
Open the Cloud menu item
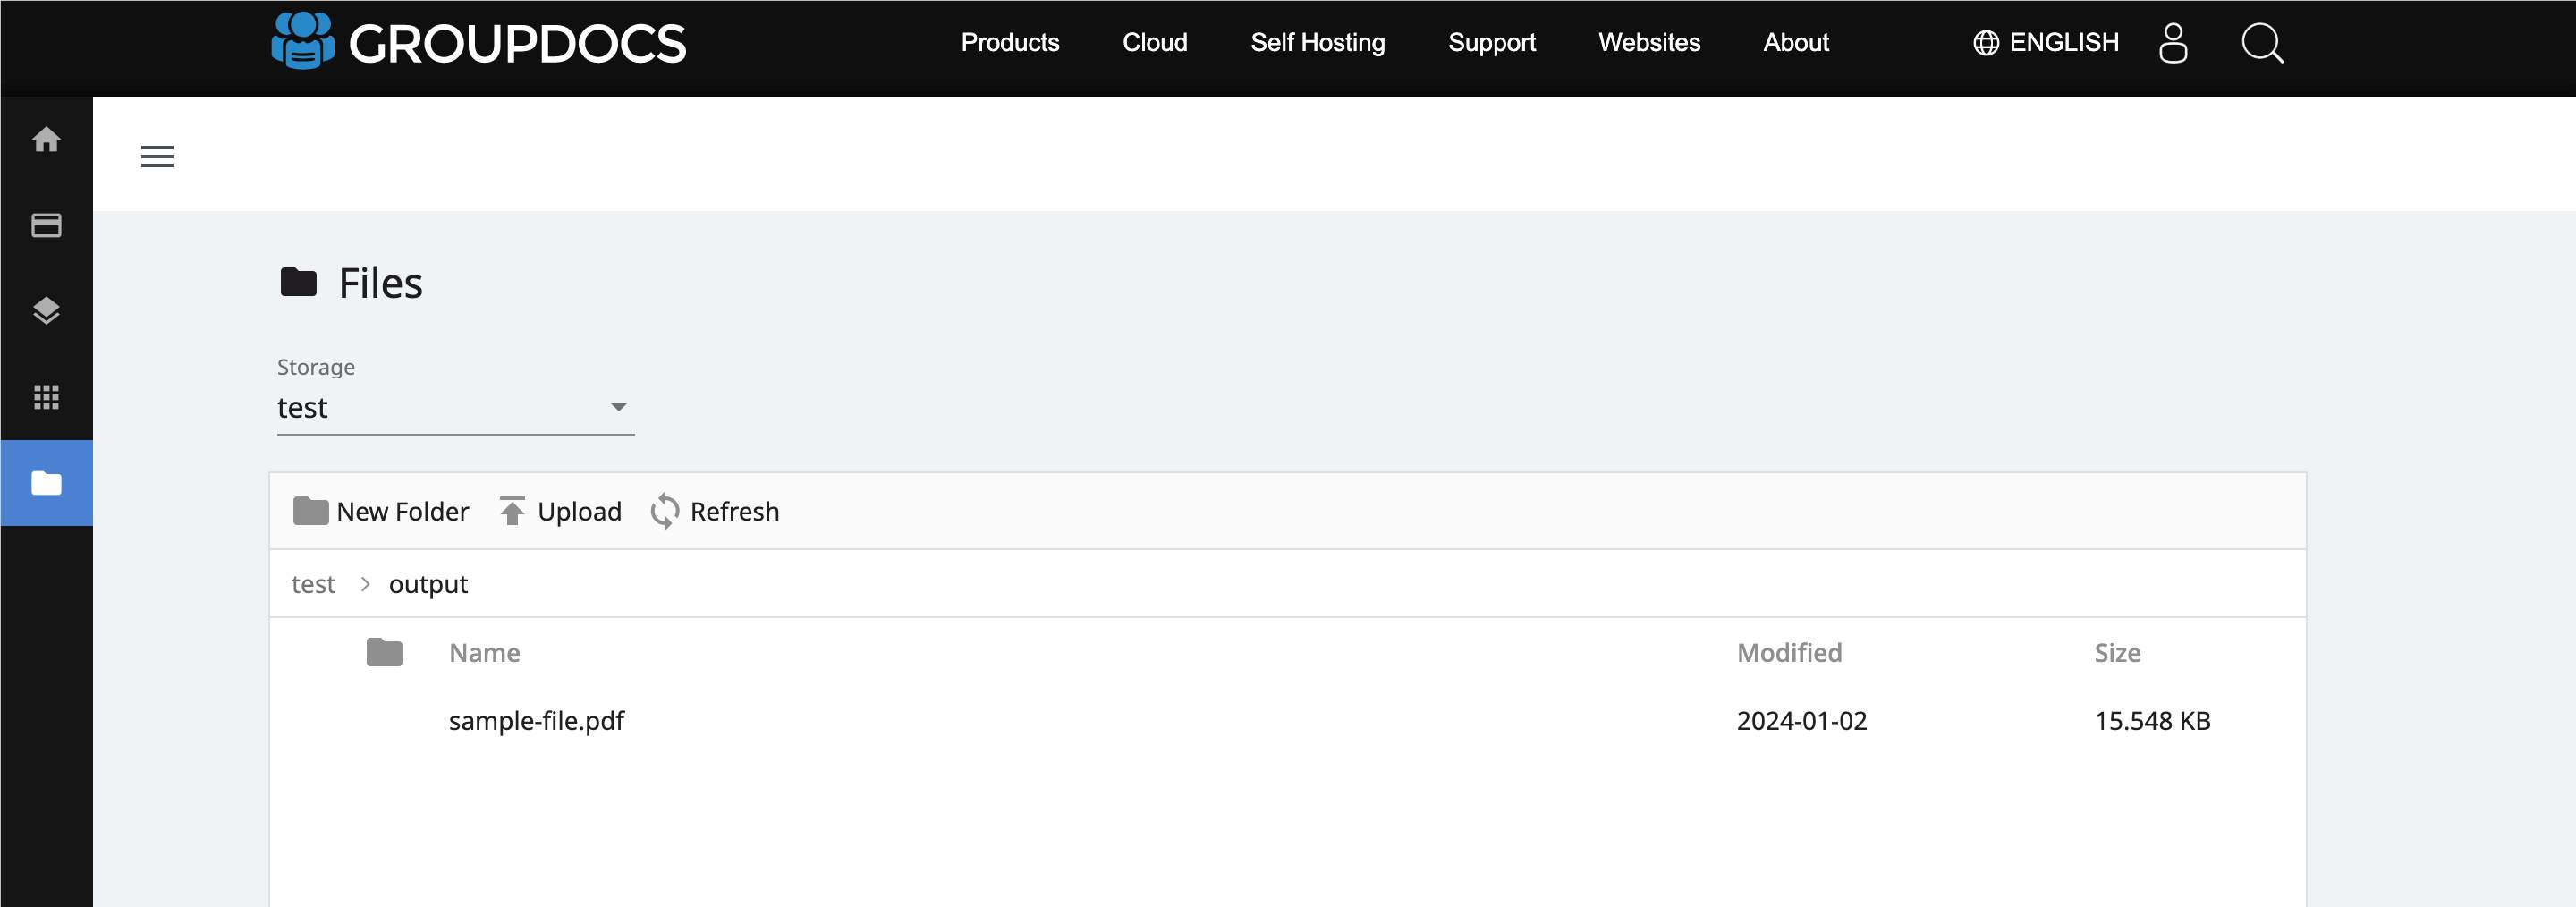(1155, 43)
